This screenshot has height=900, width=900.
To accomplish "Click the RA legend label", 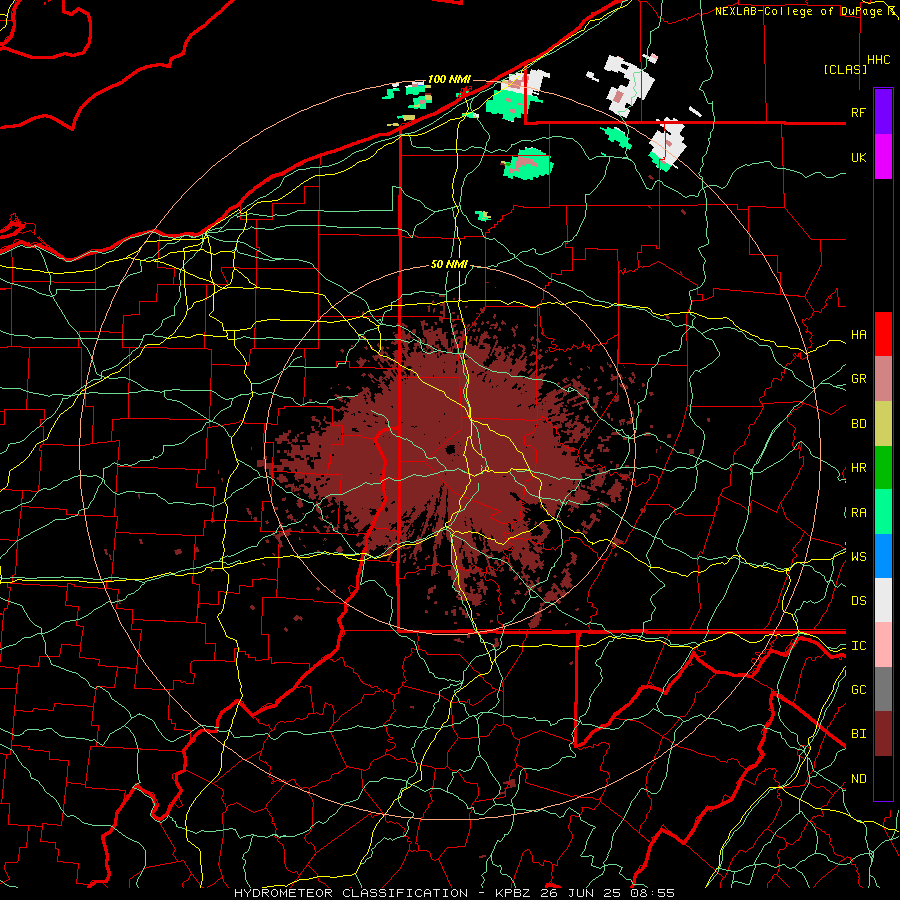I will click(x=858, y=513).
